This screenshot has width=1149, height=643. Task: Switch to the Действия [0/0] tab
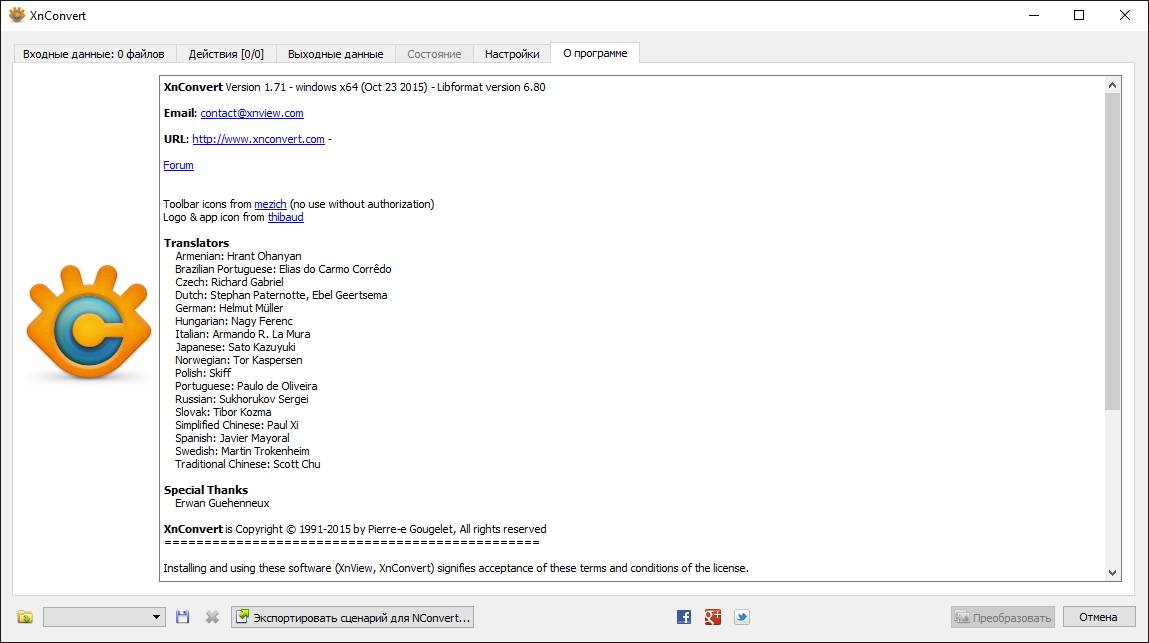(x=226, y=54)
